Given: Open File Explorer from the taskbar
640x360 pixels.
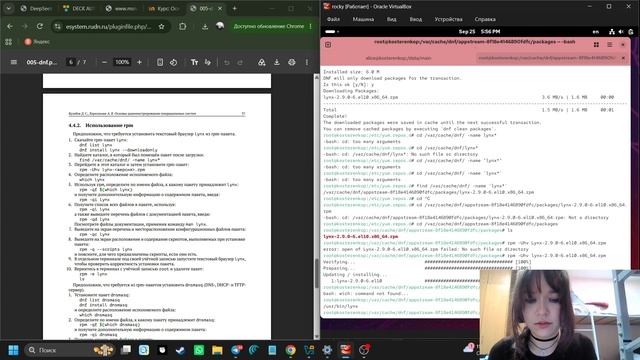Looking at the screenshot, I should (217, 350).
